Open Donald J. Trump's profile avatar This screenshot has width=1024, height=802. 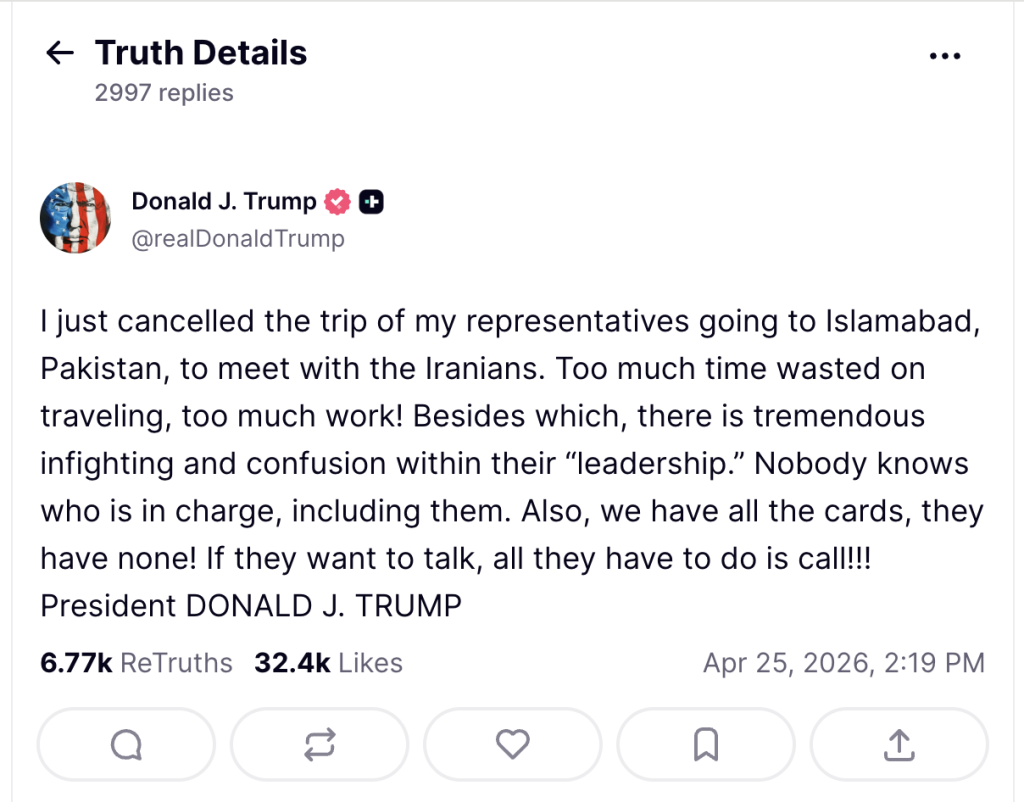(75, 218)
